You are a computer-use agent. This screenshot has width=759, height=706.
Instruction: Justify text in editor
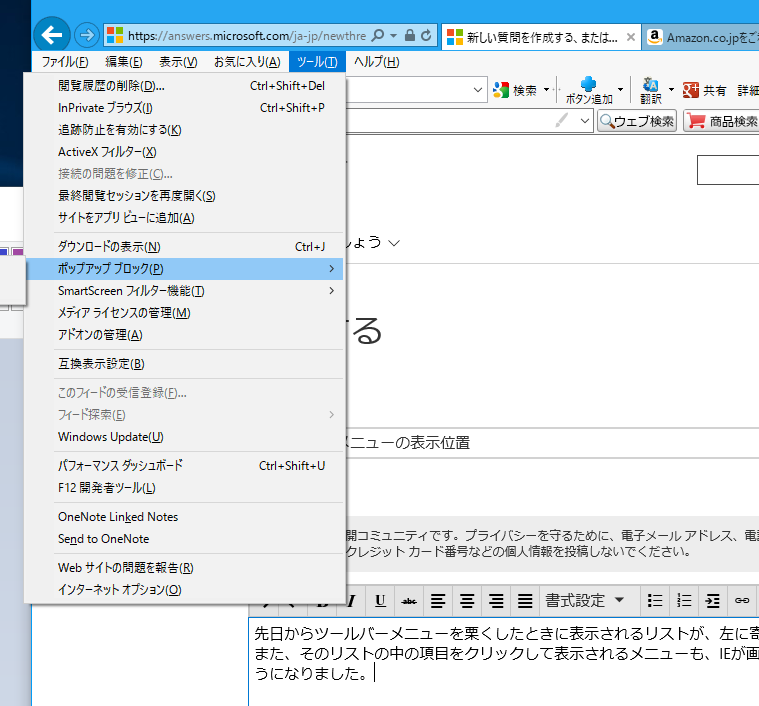525,601
